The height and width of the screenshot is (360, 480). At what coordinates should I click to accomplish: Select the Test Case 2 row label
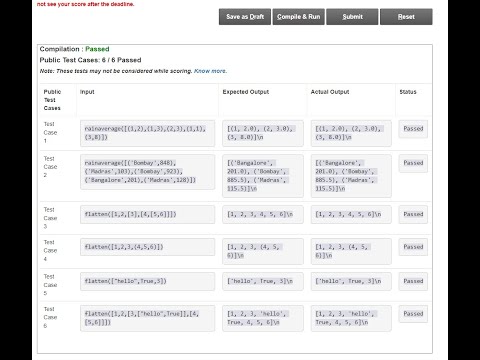(x=50, y=167)
